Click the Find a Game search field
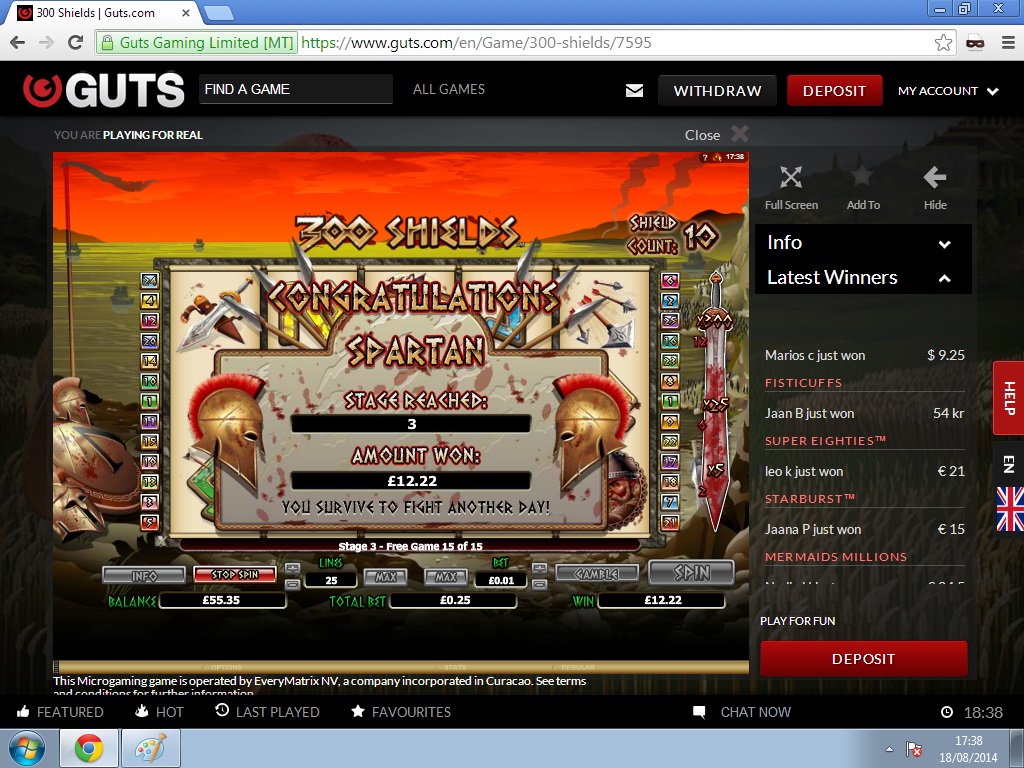Image resolution: width=1024 pixels, height=768 pixels. 295,89
